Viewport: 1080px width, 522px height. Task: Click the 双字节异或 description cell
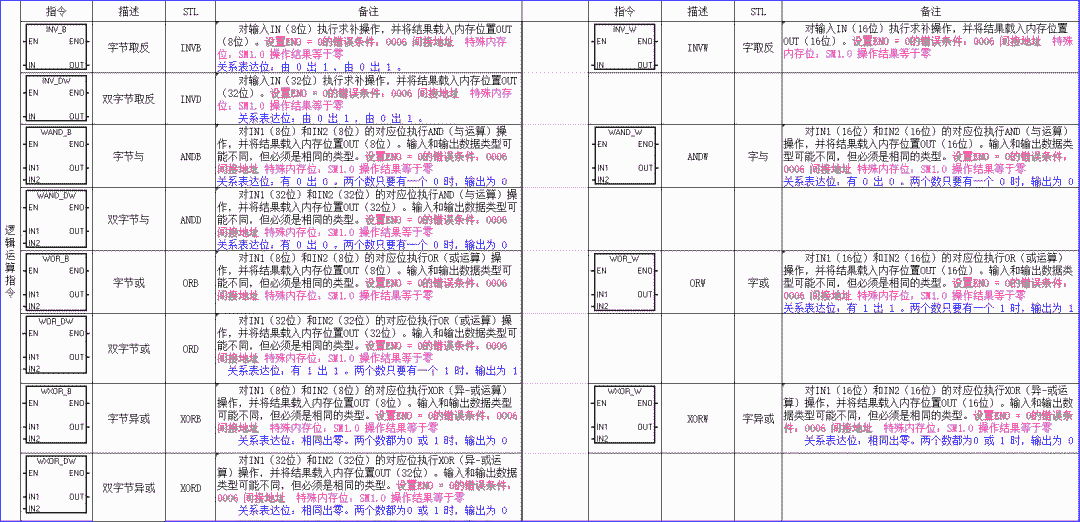[129, 488]
